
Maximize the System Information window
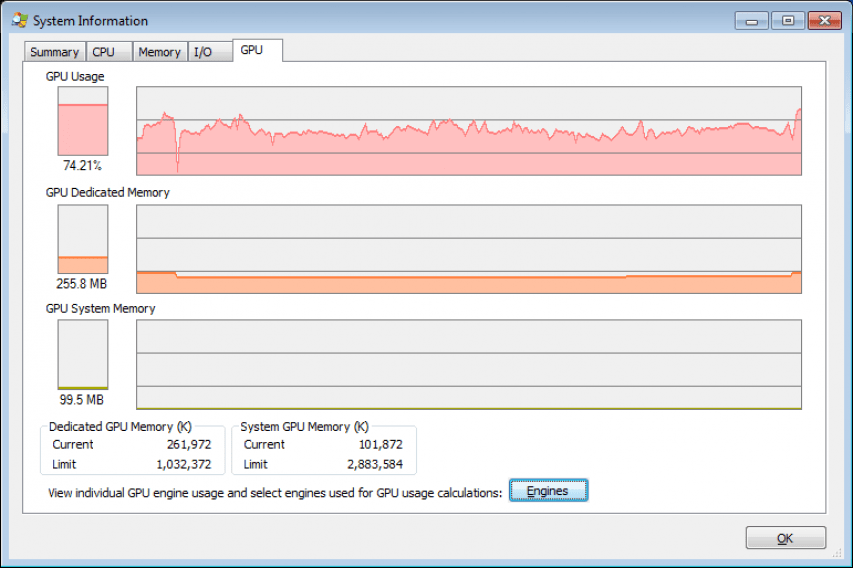pos(788,21)
